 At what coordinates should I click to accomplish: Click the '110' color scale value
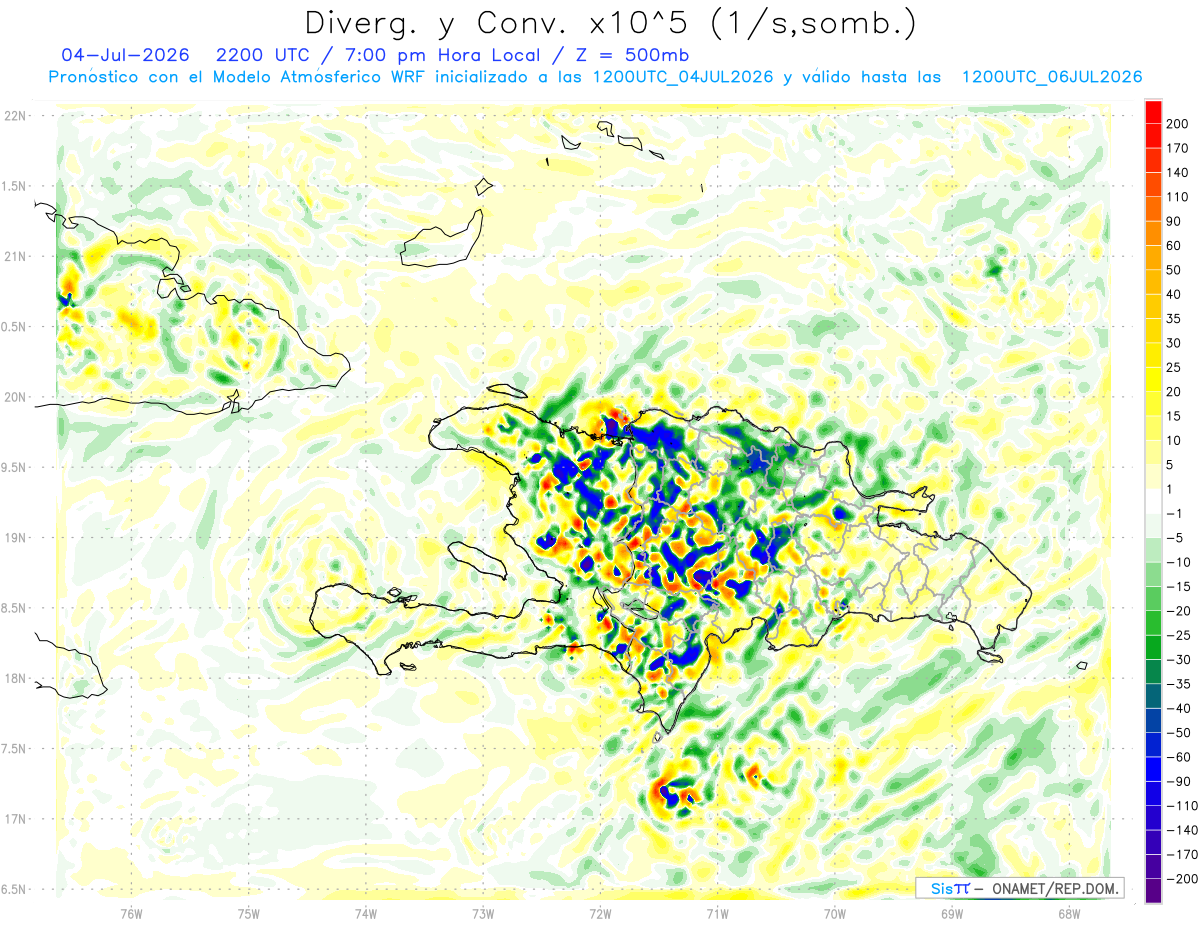[x=1178, y=197]
